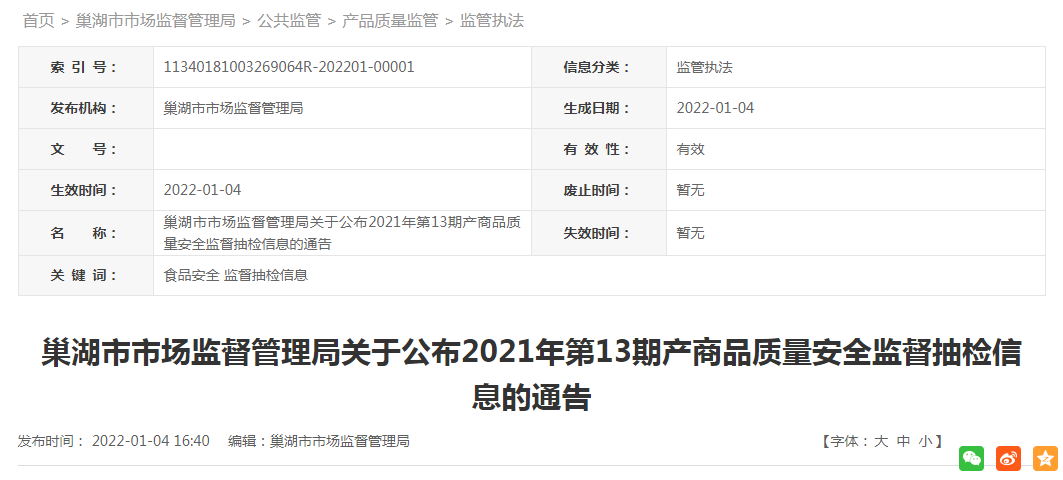Select index number 11340181003269064R-202201-00001

click(x=289, y=67)
